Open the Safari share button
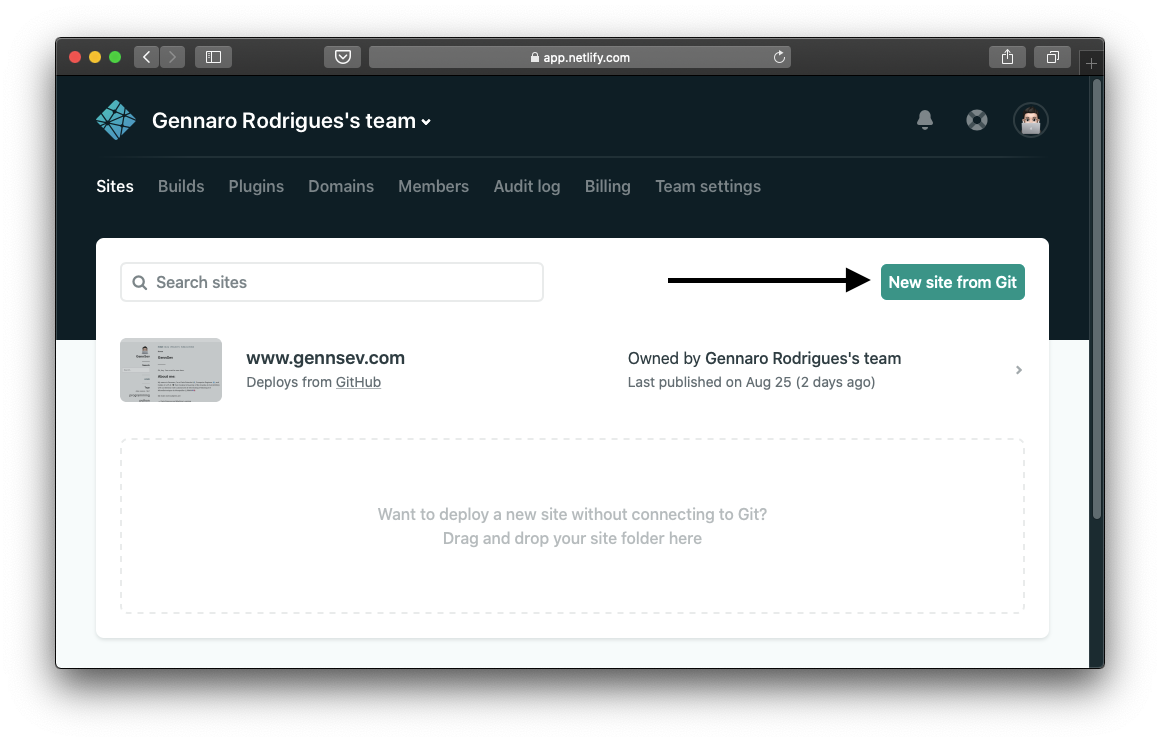The width and height of the screenshot is (1160, 742). coord(1007,57)
